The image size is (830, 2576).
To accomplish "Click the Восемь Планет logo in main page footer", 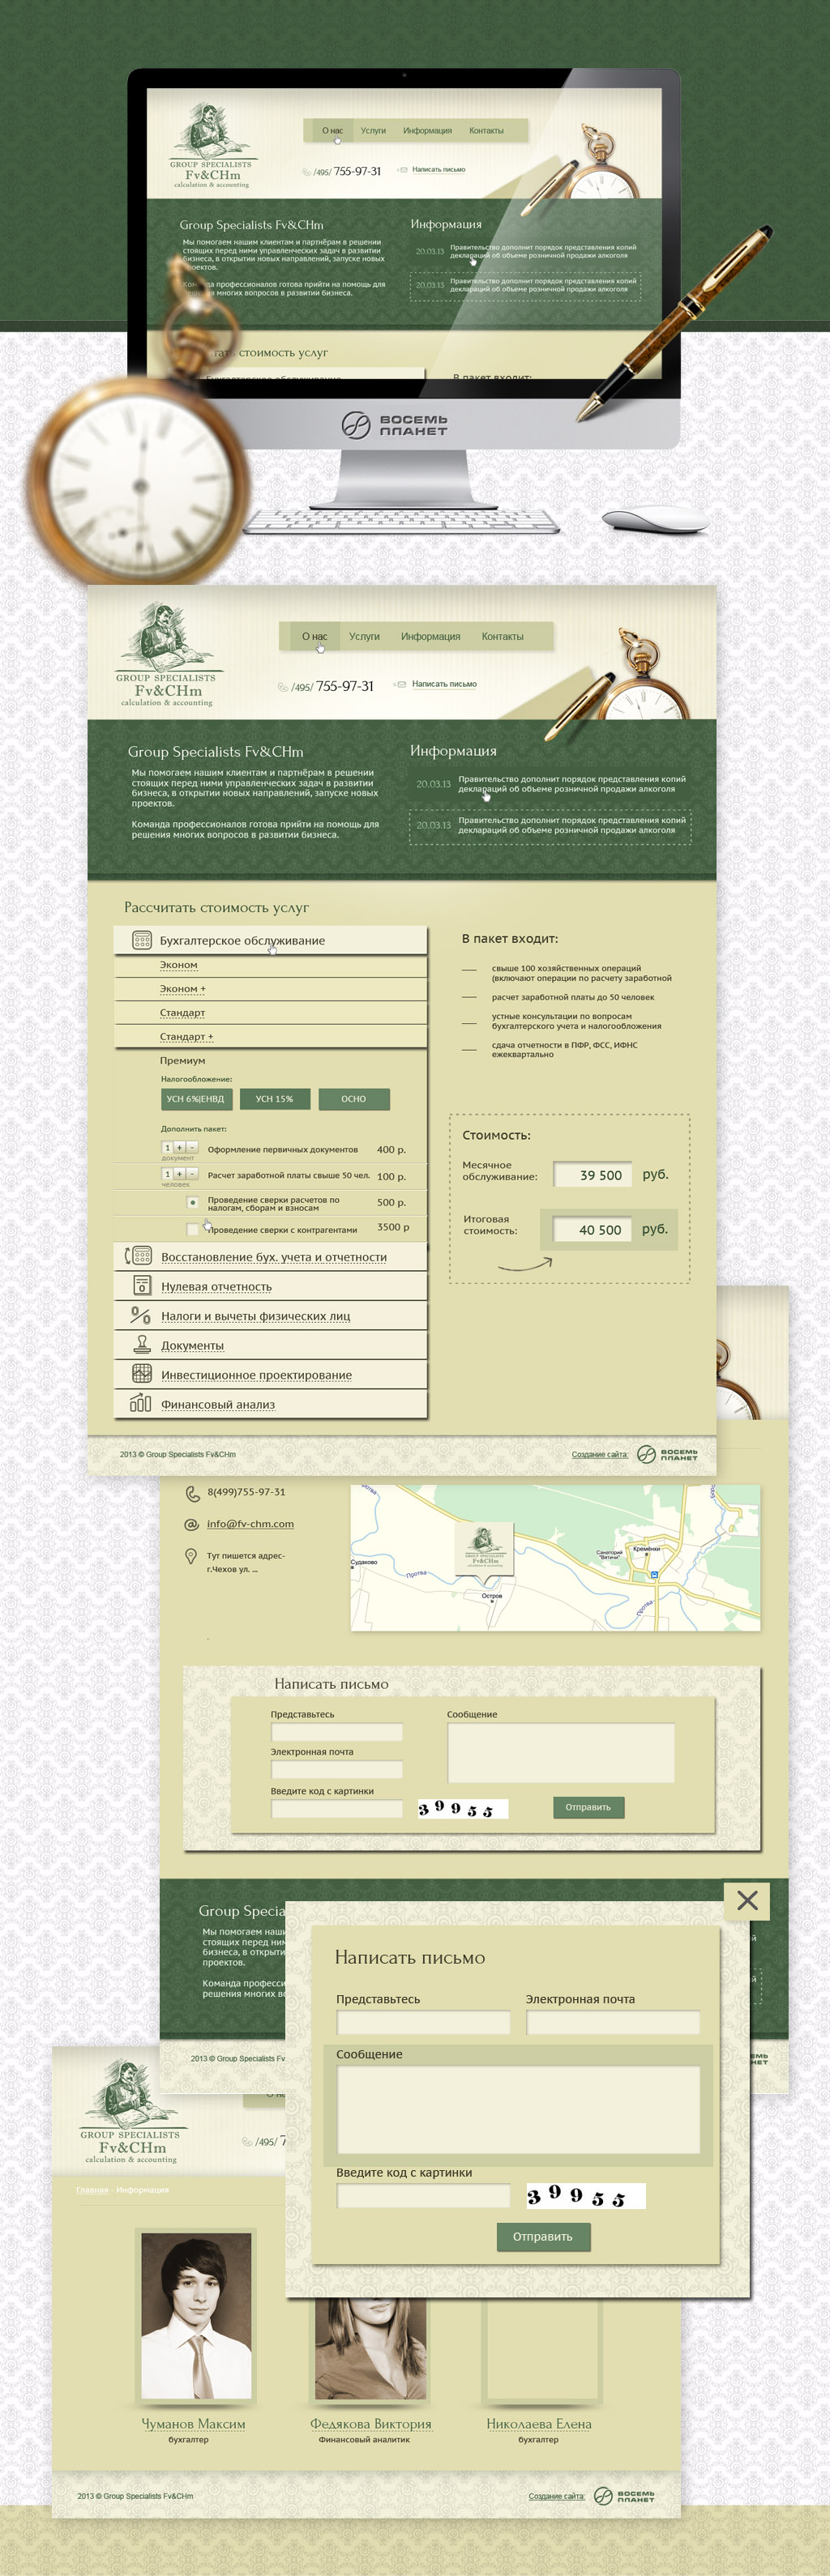I will click(x=668, y=1454).
